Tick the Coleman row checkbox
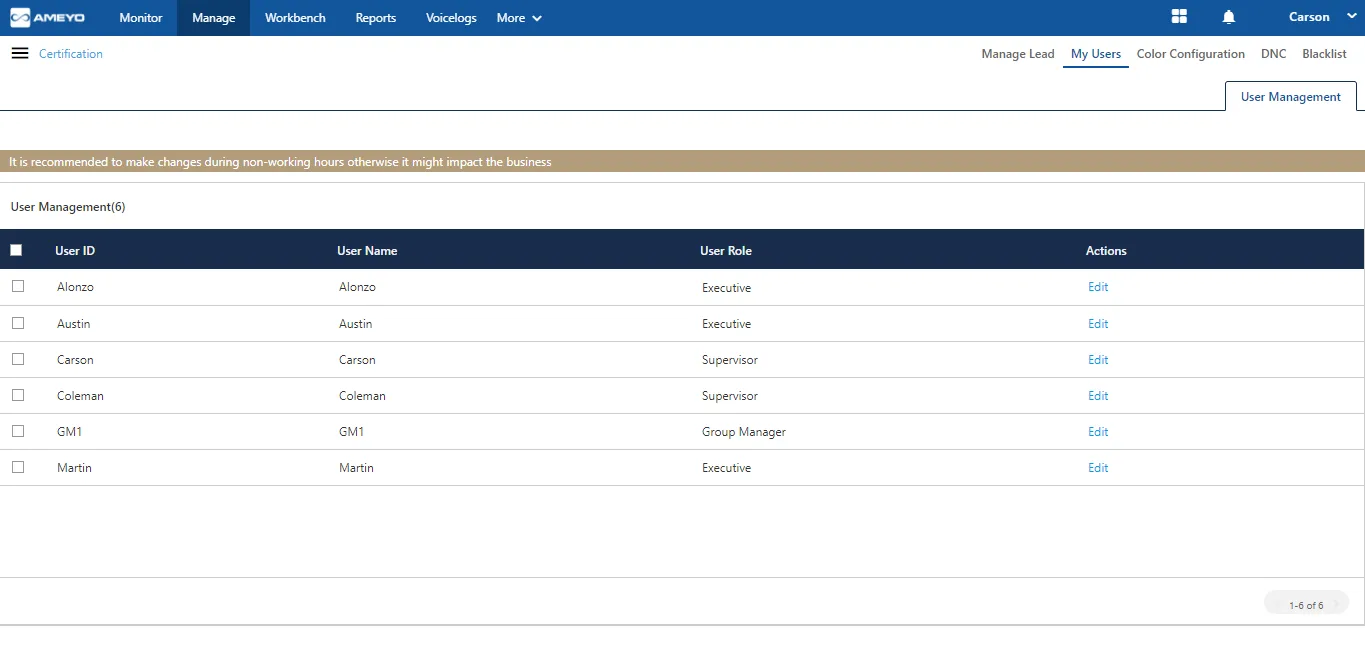1365x648 pixels. pos(18,395)
